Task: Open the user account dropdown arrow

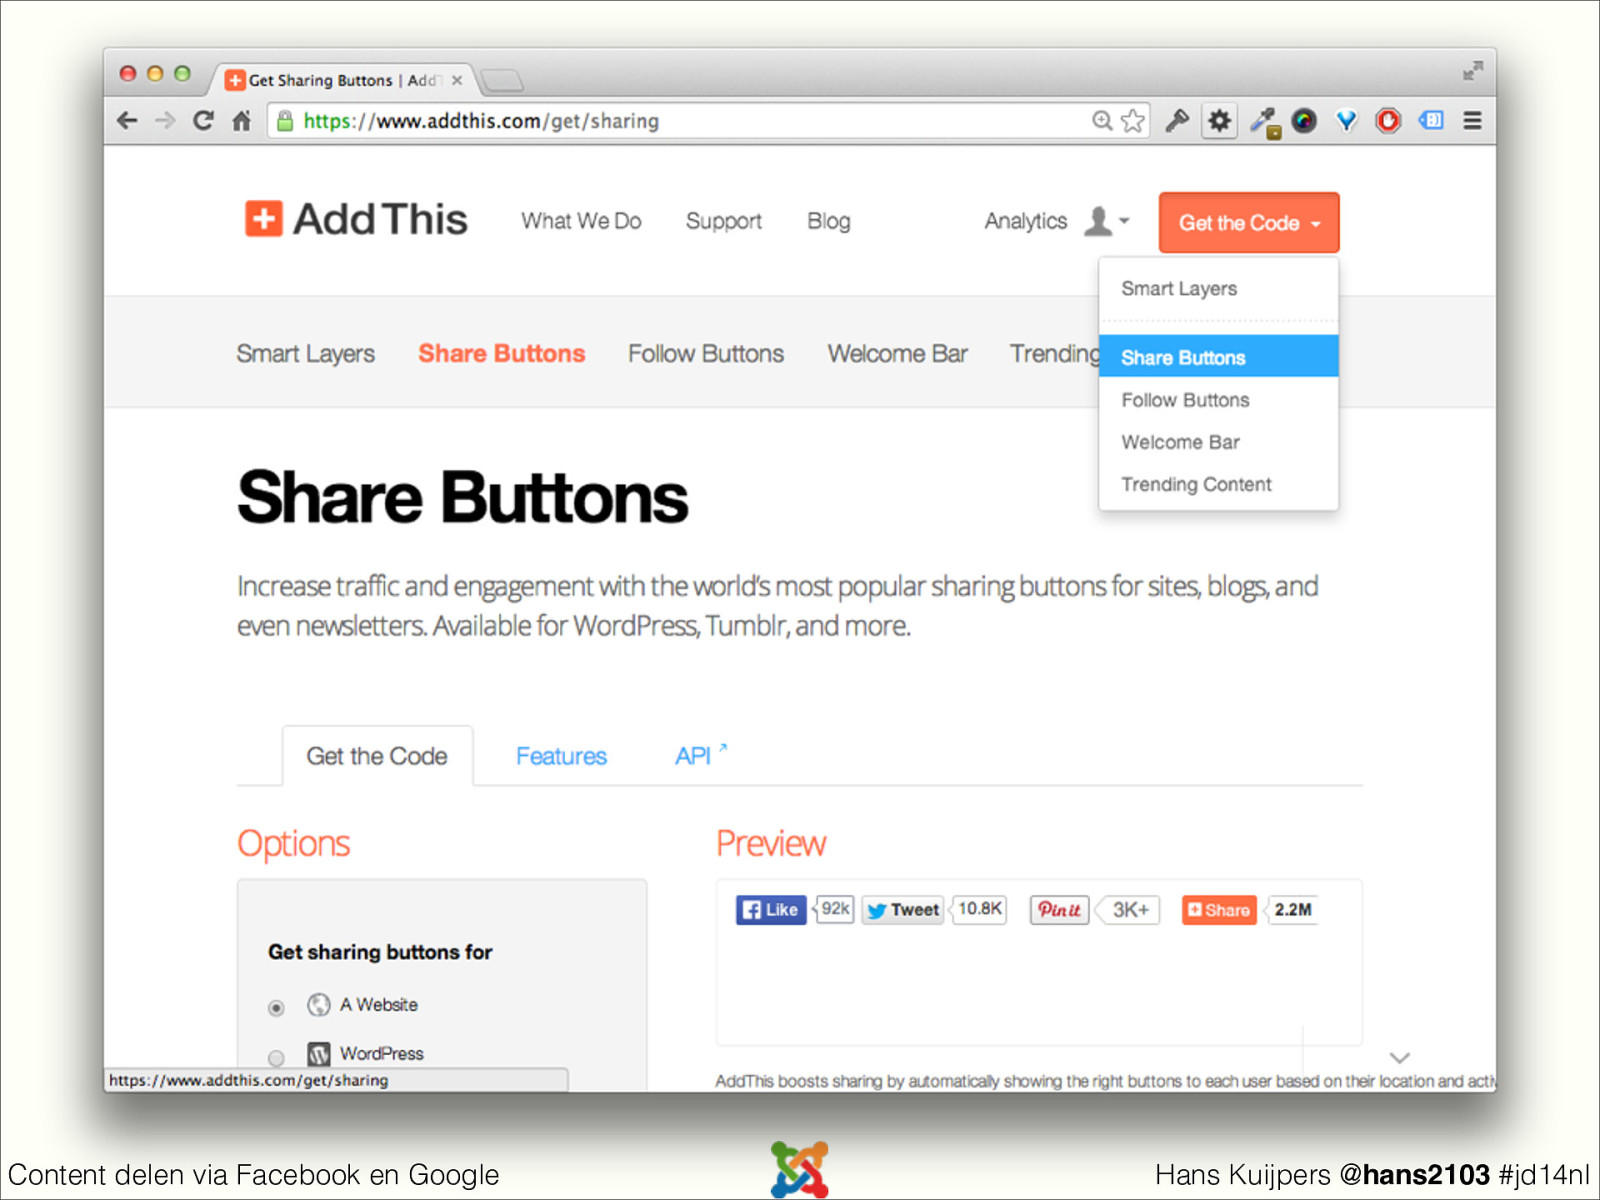Action: (x=1124, y=221)
